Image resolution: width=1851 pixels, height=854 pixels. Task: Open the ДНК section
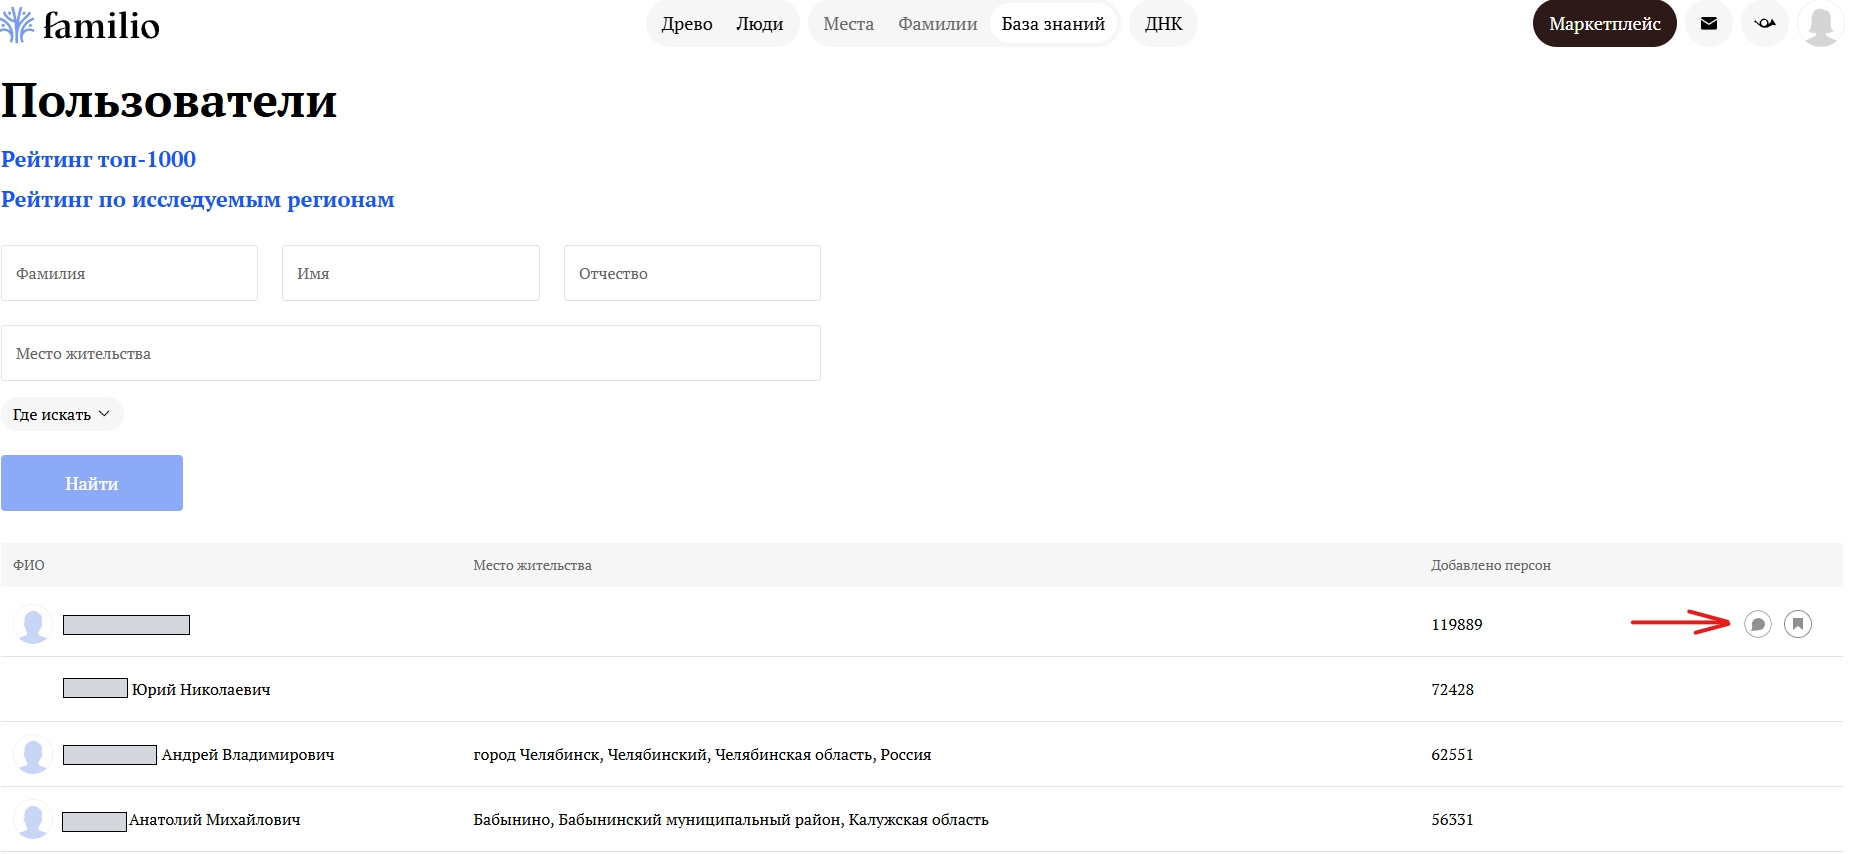1163,24
